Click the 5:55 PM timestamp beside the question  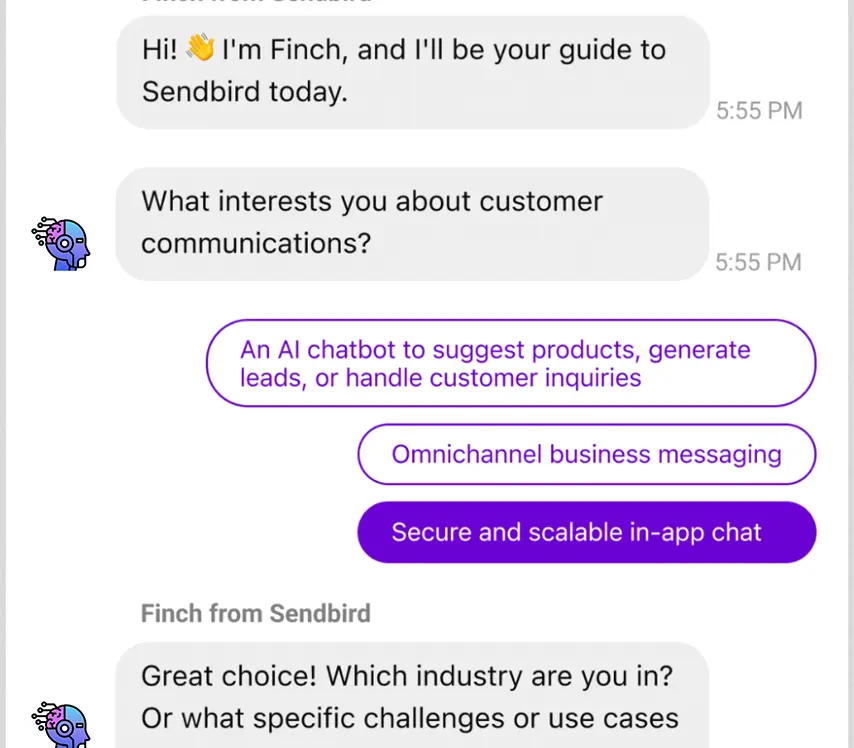coord(759,262)
